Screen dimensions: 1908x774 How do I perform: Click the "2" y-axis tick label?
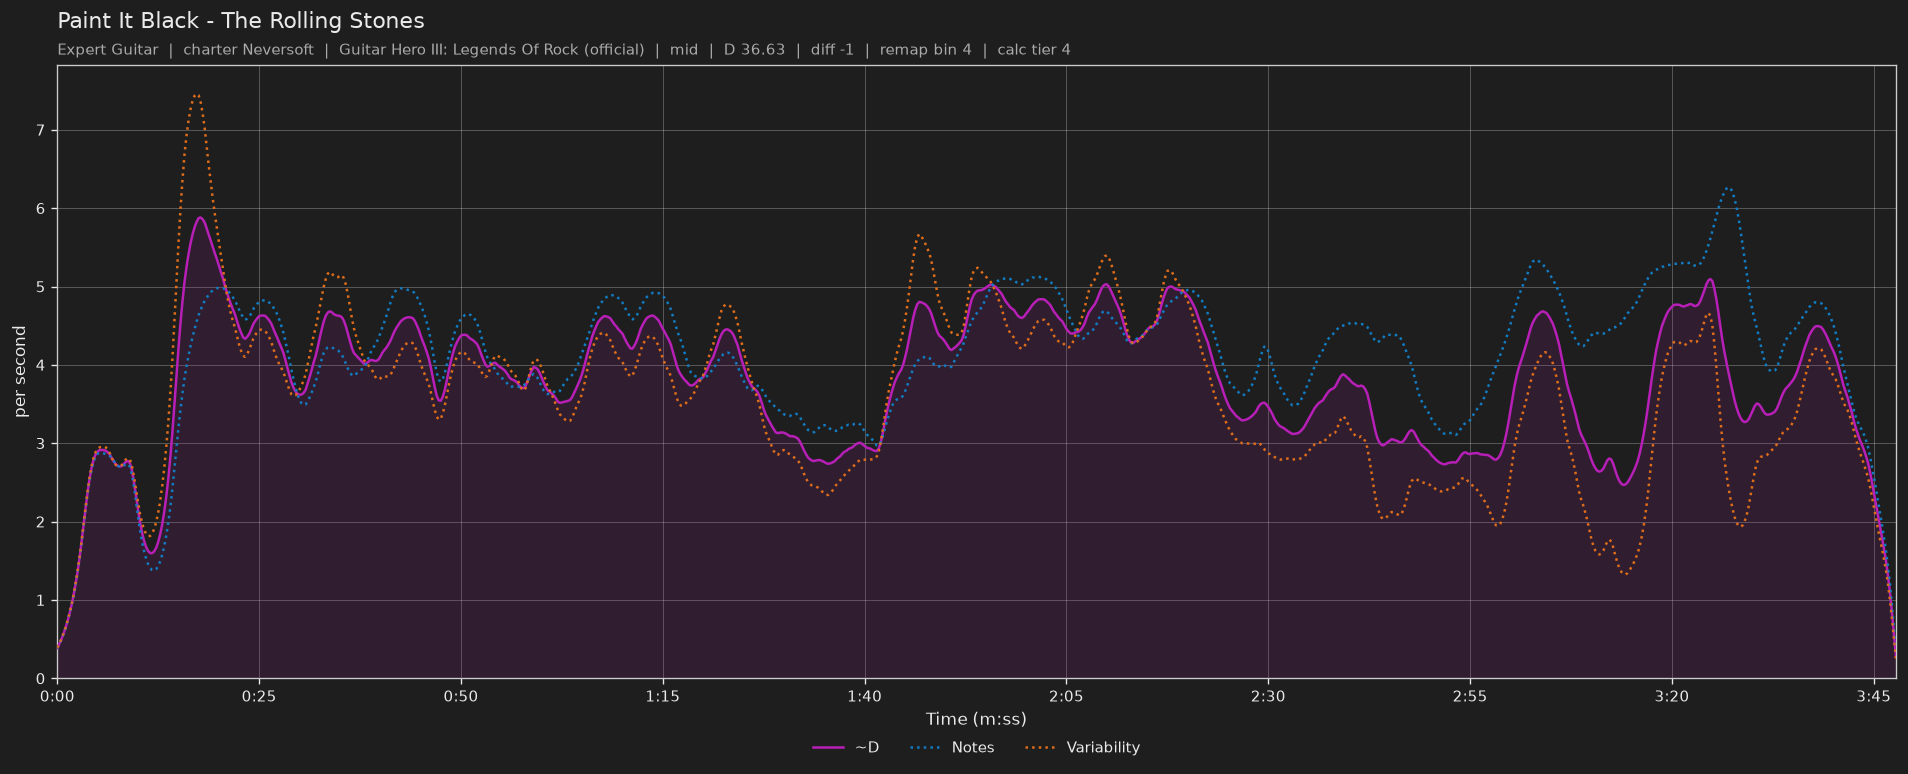coord(42,522)
